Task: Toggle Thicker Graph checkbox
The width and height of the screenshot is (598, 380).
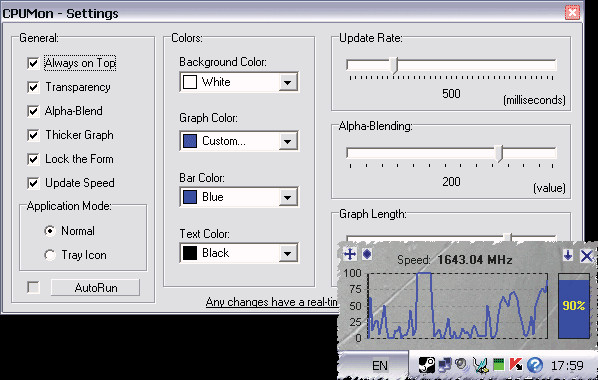Action: pyautogui.click(x=33, y=135)
